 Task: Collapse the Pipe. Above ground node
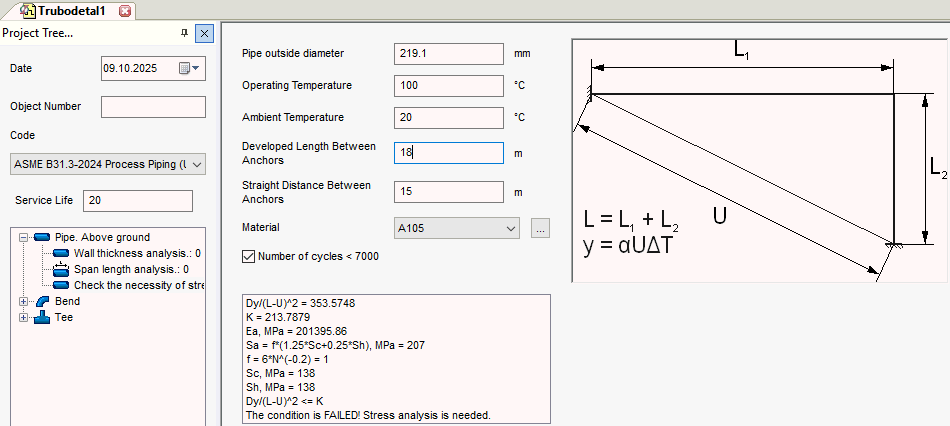(x=24, y=237)
